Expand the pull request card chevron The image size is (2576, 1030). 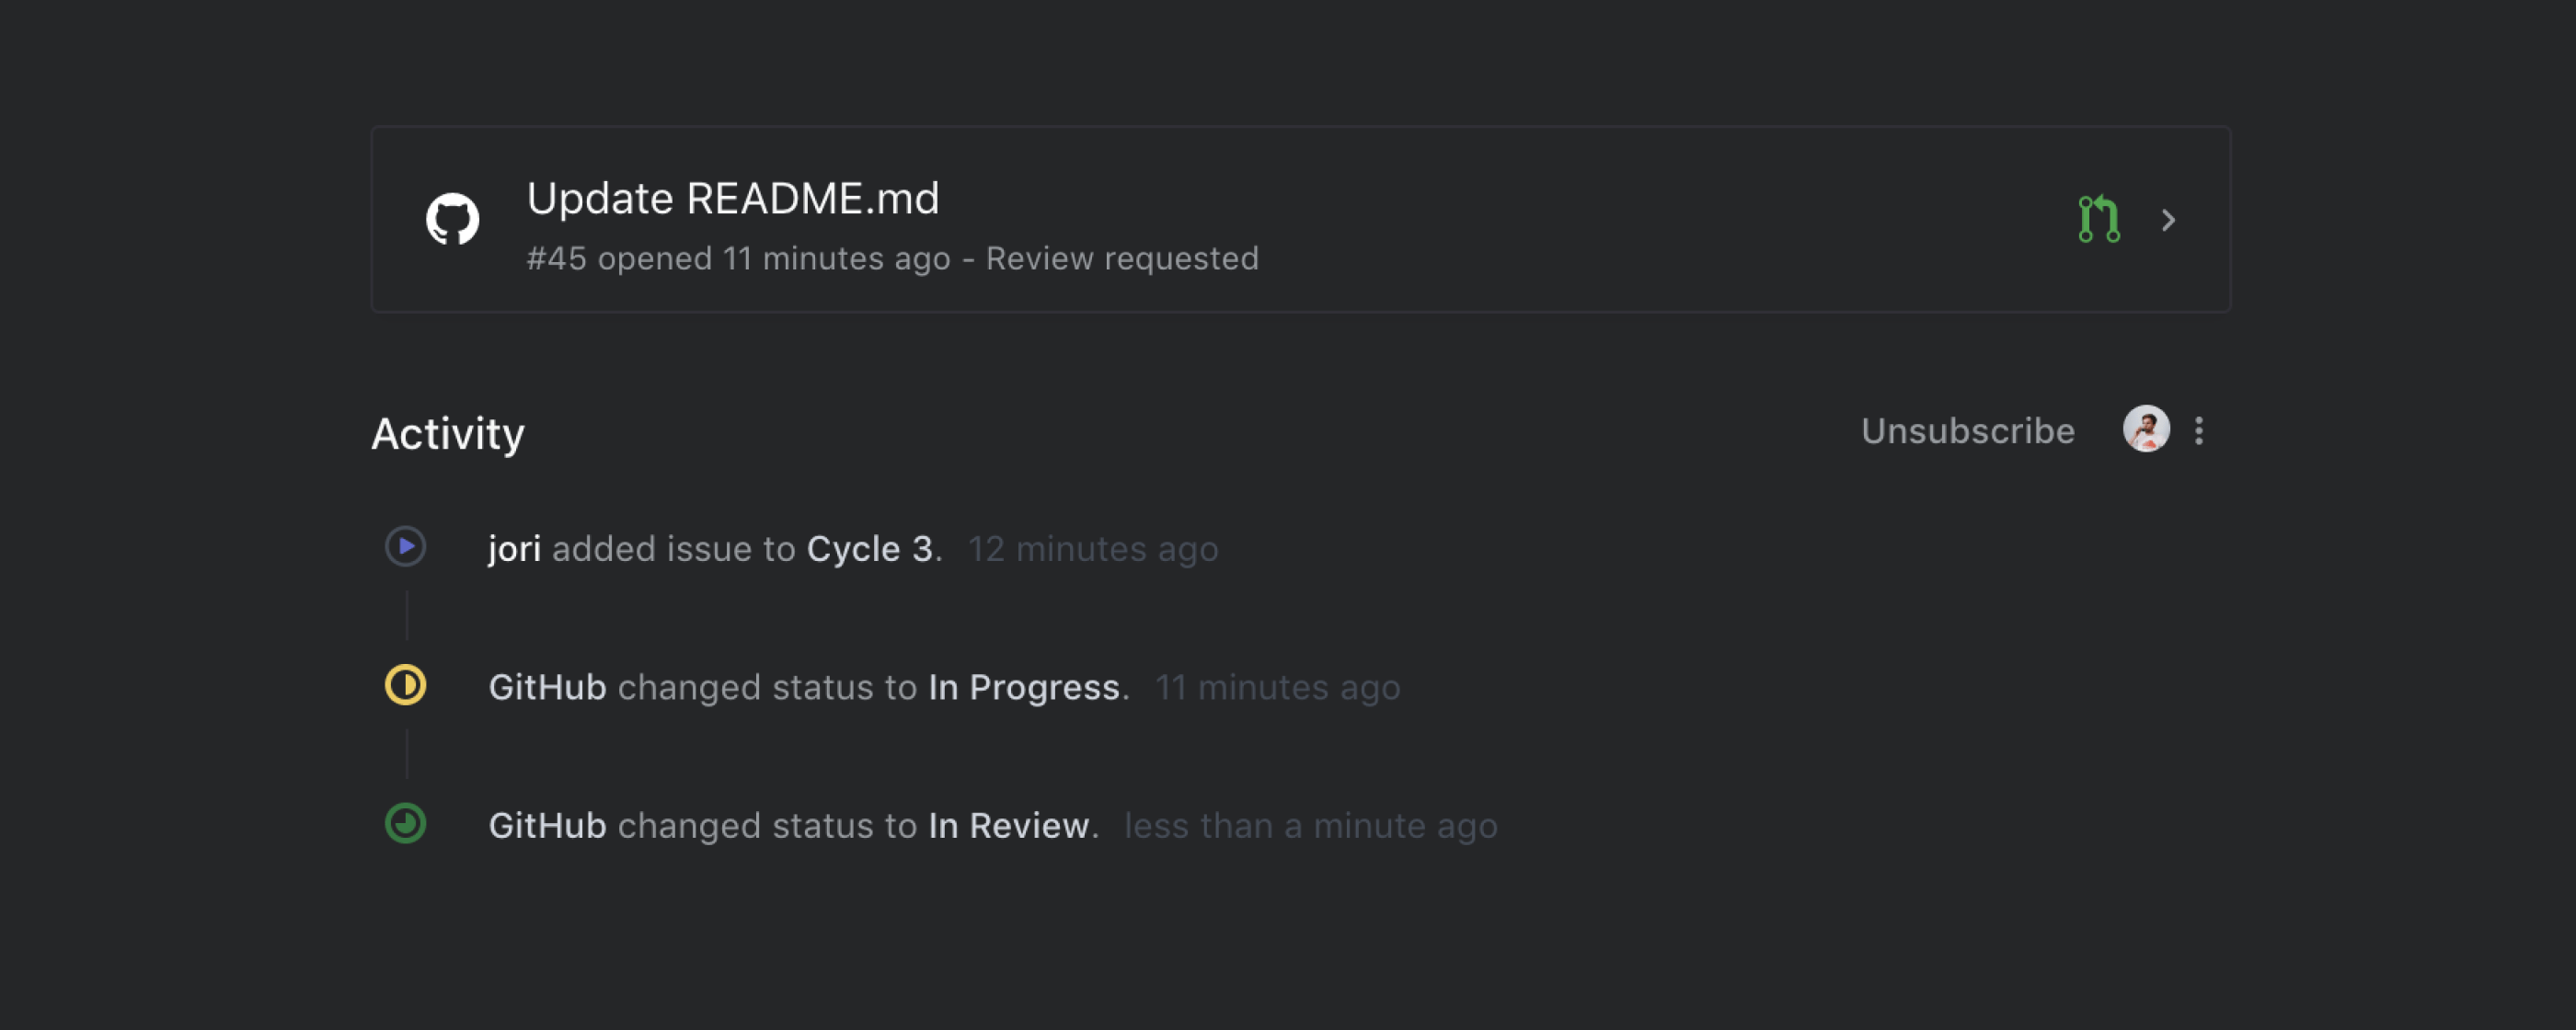tap(2167, 220)
